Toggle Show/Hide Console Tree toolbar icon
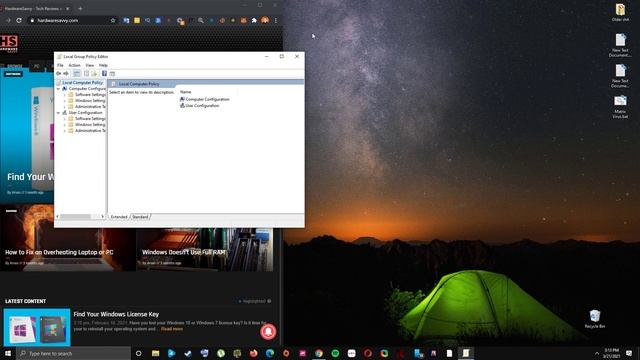 [76, 73]
